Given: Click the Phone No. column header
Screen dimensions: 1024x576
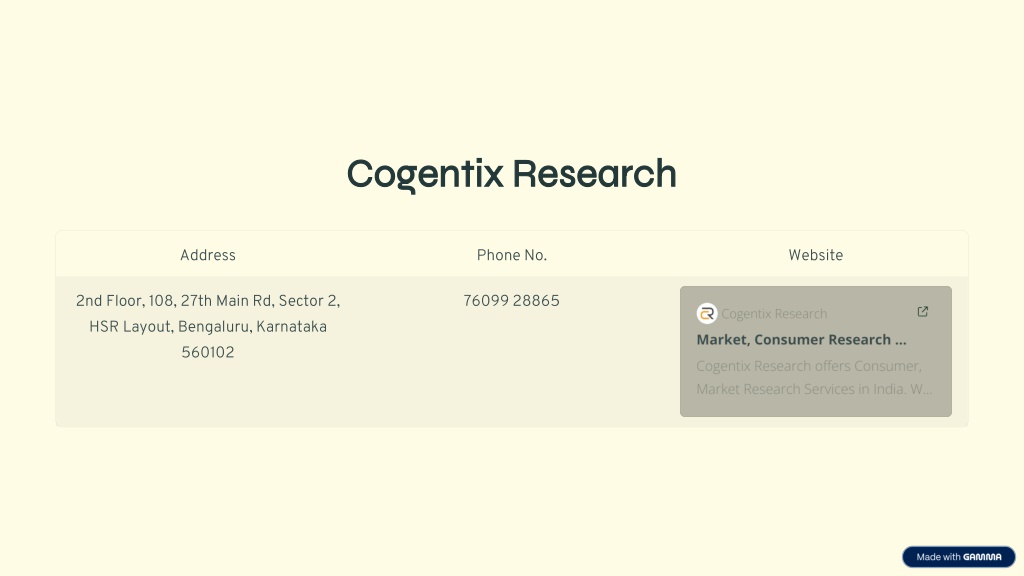Looking at the screenshot, I should [x=511, y=255].
